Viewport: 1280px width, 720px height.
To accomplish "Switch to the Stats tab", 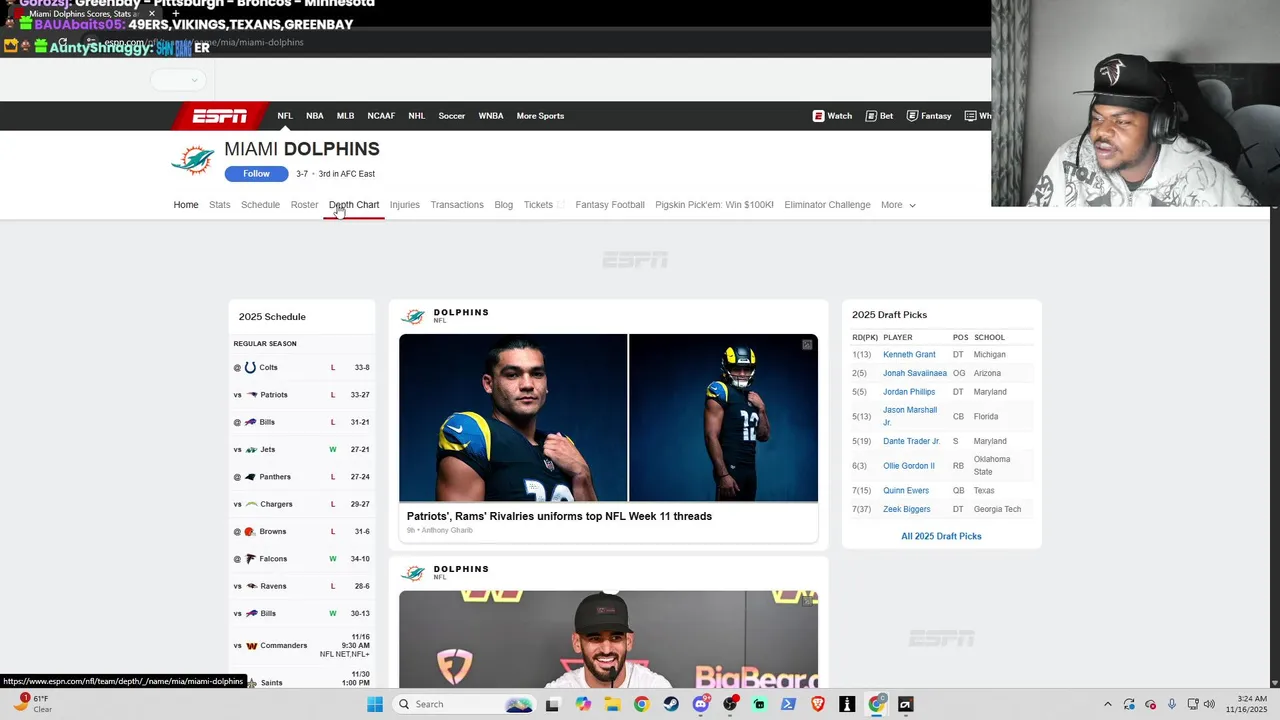I will point(220,205).
